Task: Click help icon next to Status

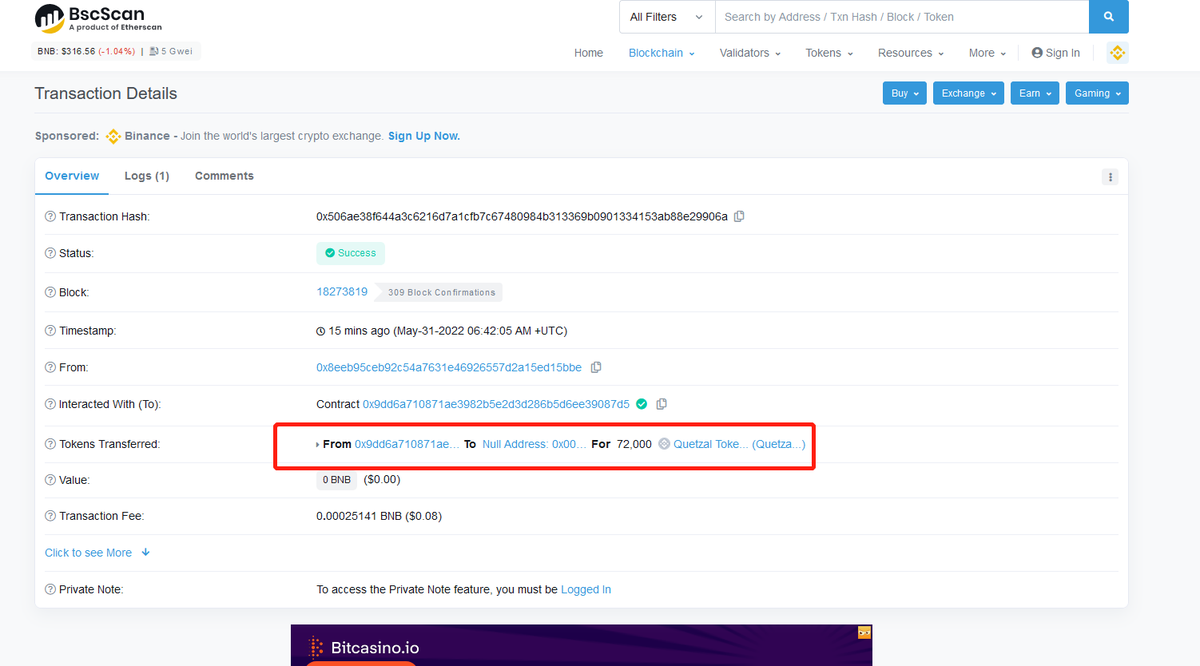Action: click(50, 253)
